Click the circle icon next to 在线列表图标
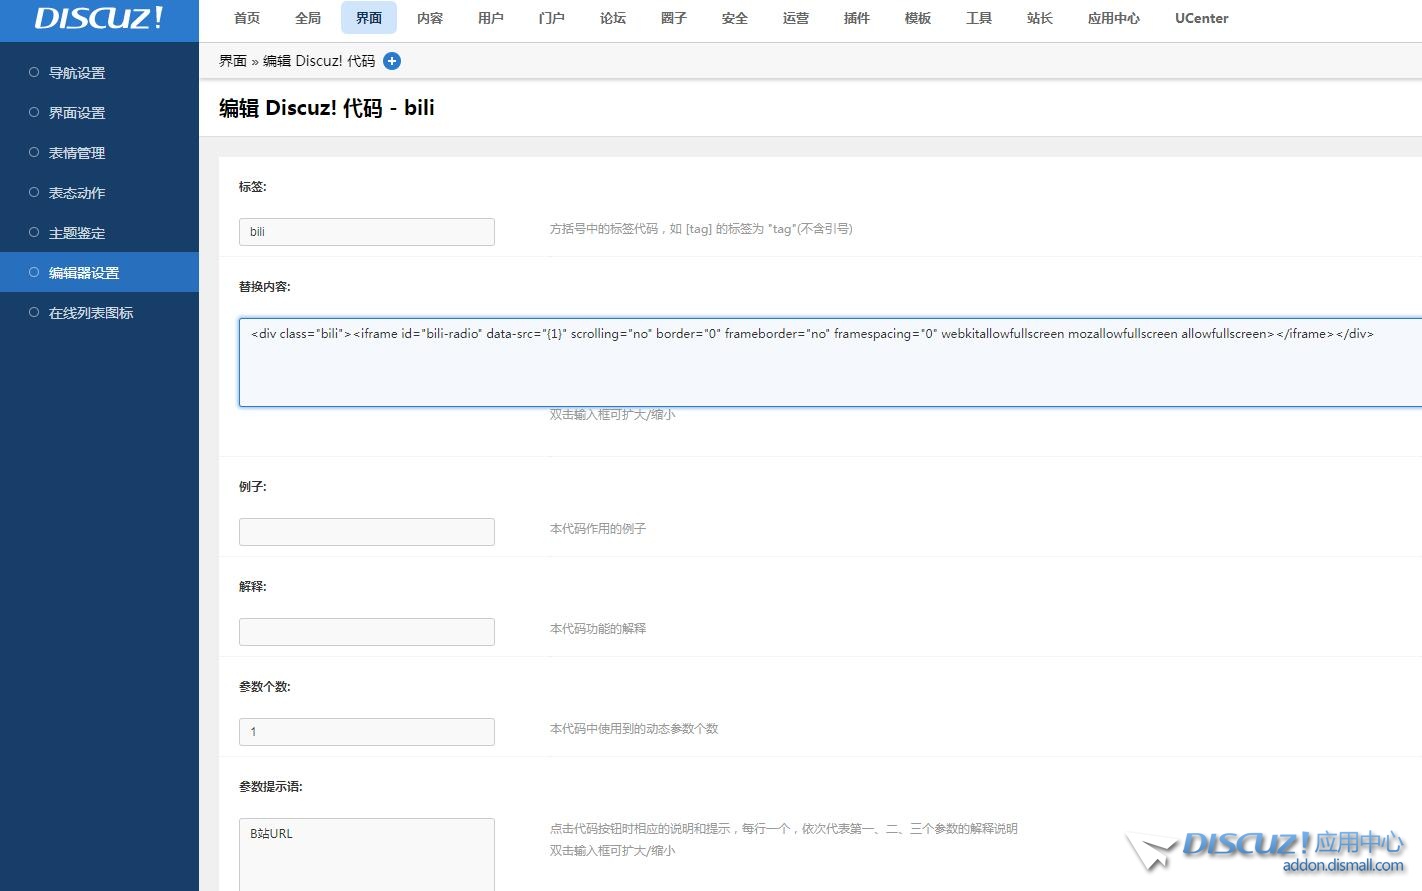The width and height of the screenshot is (1422, 891). 35,312
